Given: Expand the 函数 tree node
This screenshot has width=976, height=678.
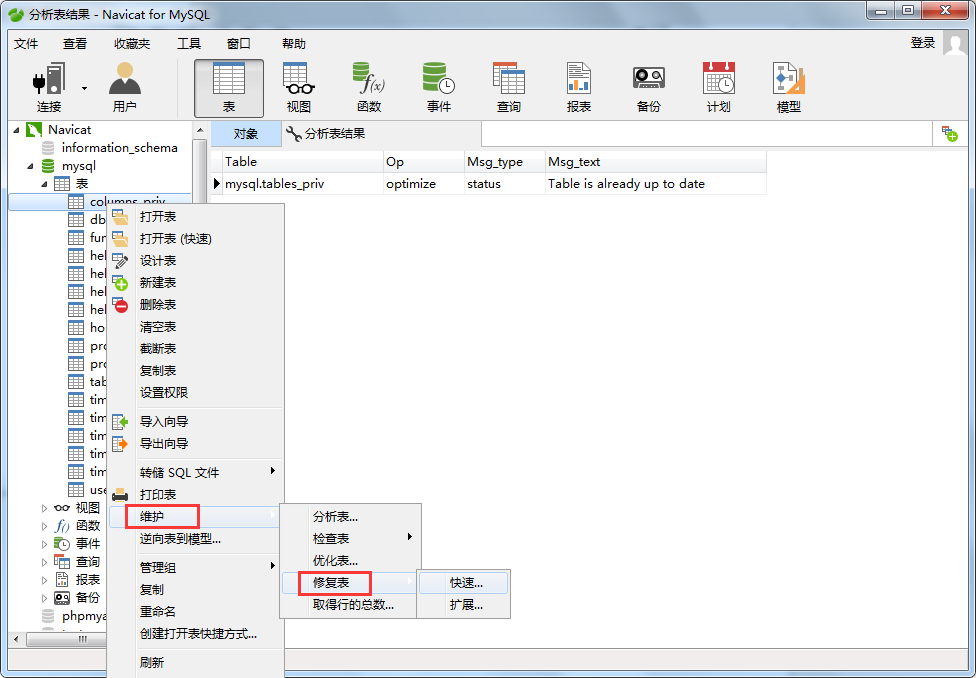Looking at the screenshot, I should click(x=44, y=526).
